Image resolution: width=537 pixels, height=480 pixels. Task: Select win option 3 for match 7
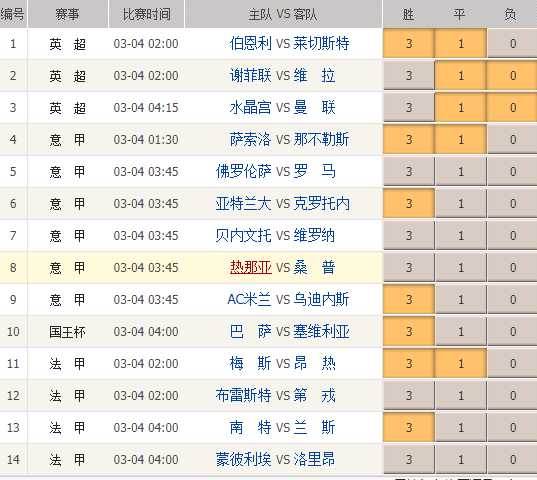coord(409,236)
